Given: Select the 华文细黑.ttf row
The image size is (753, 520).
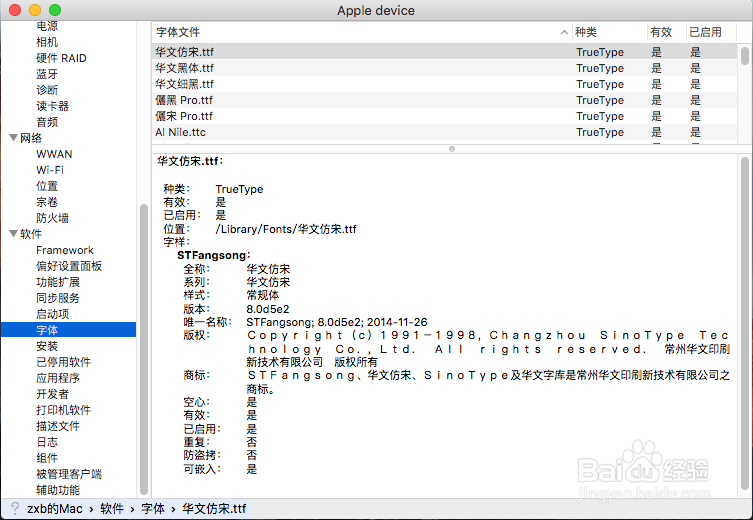Looking at the screenshot, I should [444, 84].
